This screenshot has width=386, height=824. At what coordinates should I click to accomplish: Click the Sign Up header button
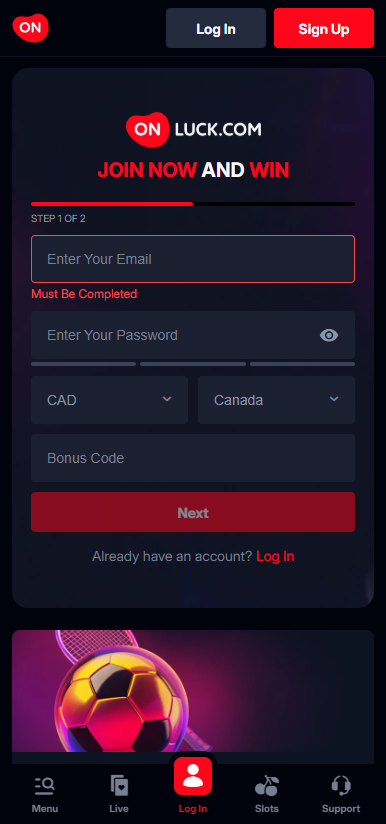tap(324, 28)
